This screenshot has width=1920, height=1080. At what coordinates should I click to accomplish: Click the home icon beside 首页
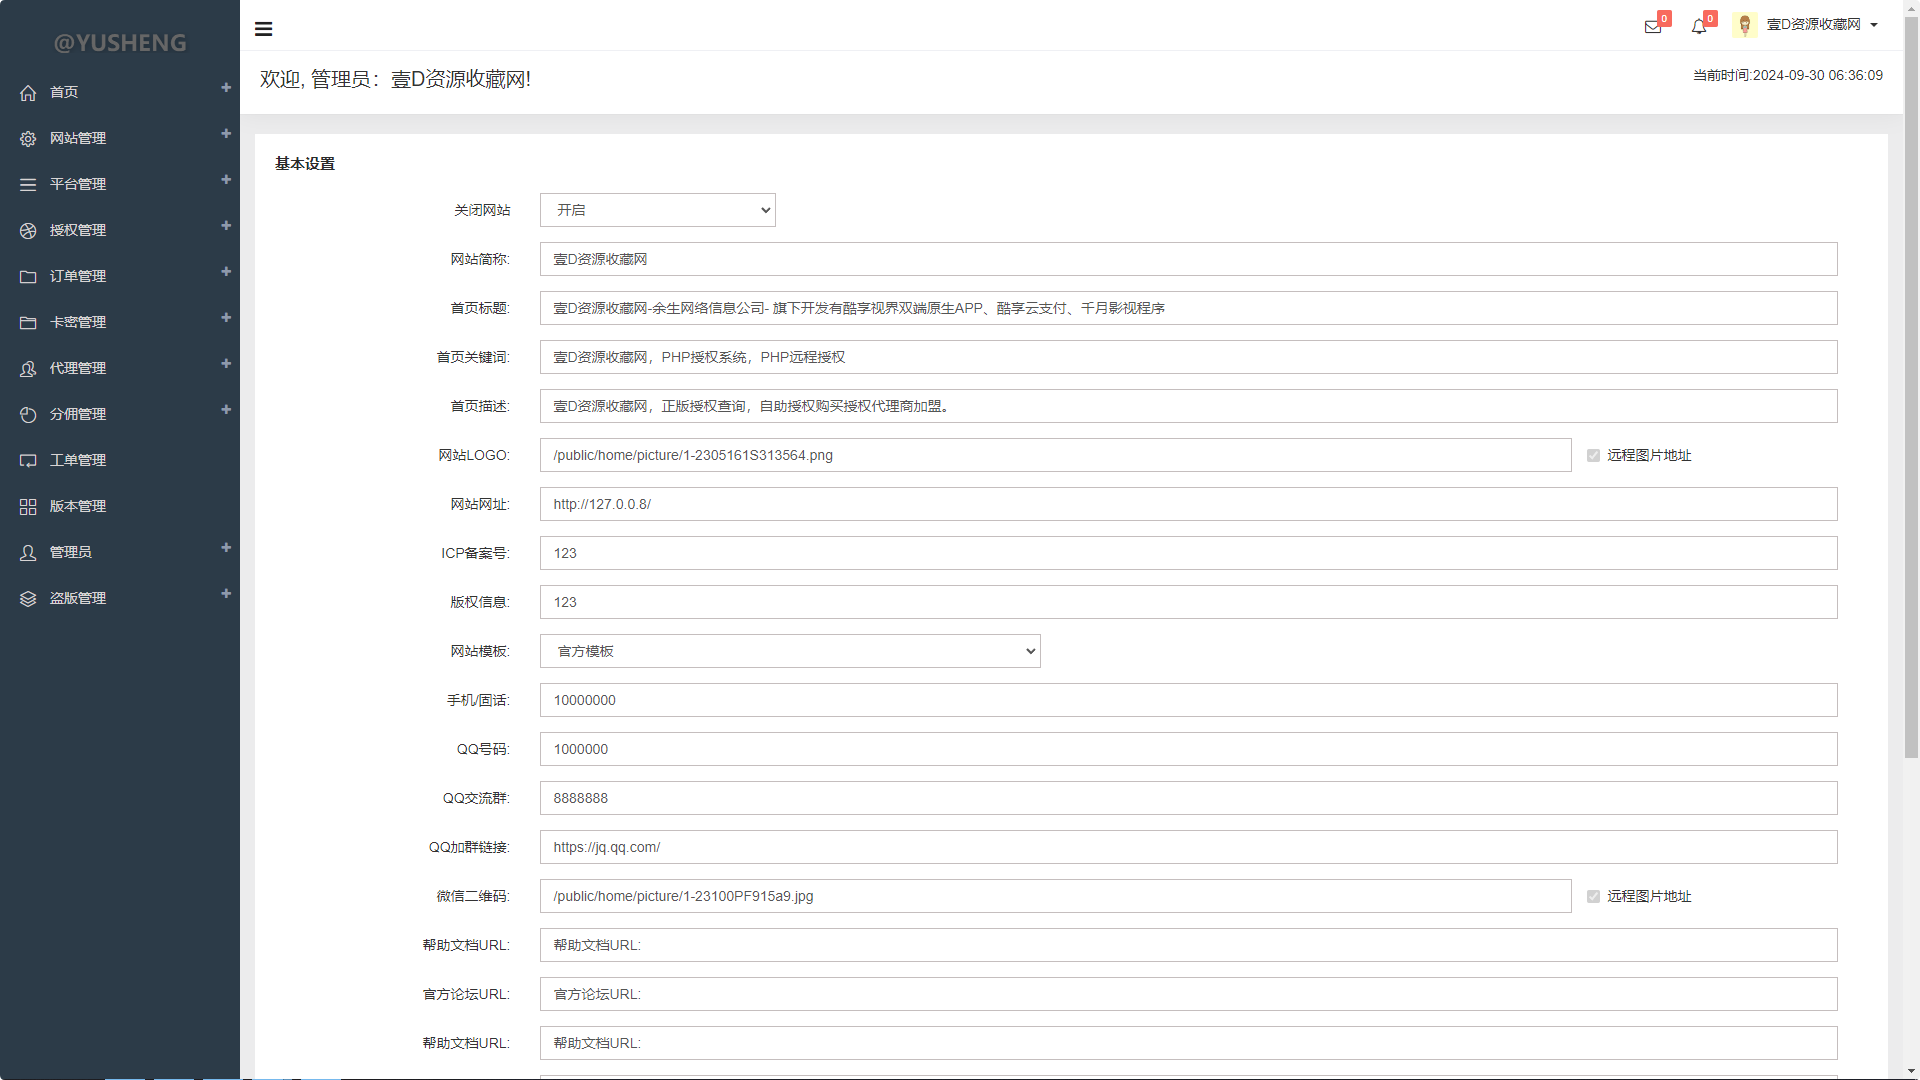click(x=28, y=93)
